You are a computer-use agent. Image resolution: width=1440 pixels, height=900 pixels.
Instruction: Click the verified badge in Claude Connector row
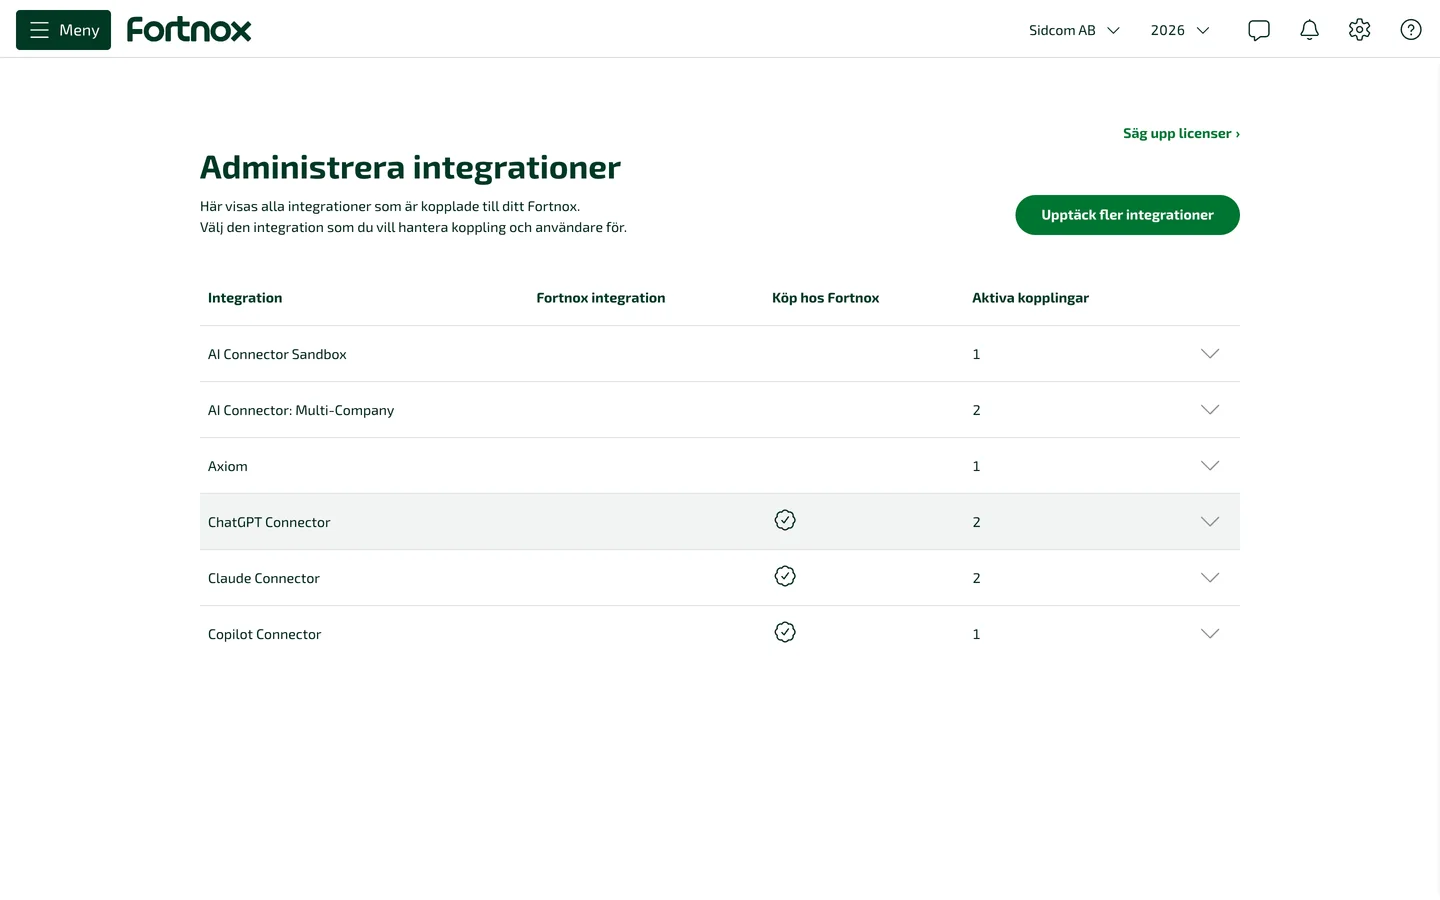point(785,576)
